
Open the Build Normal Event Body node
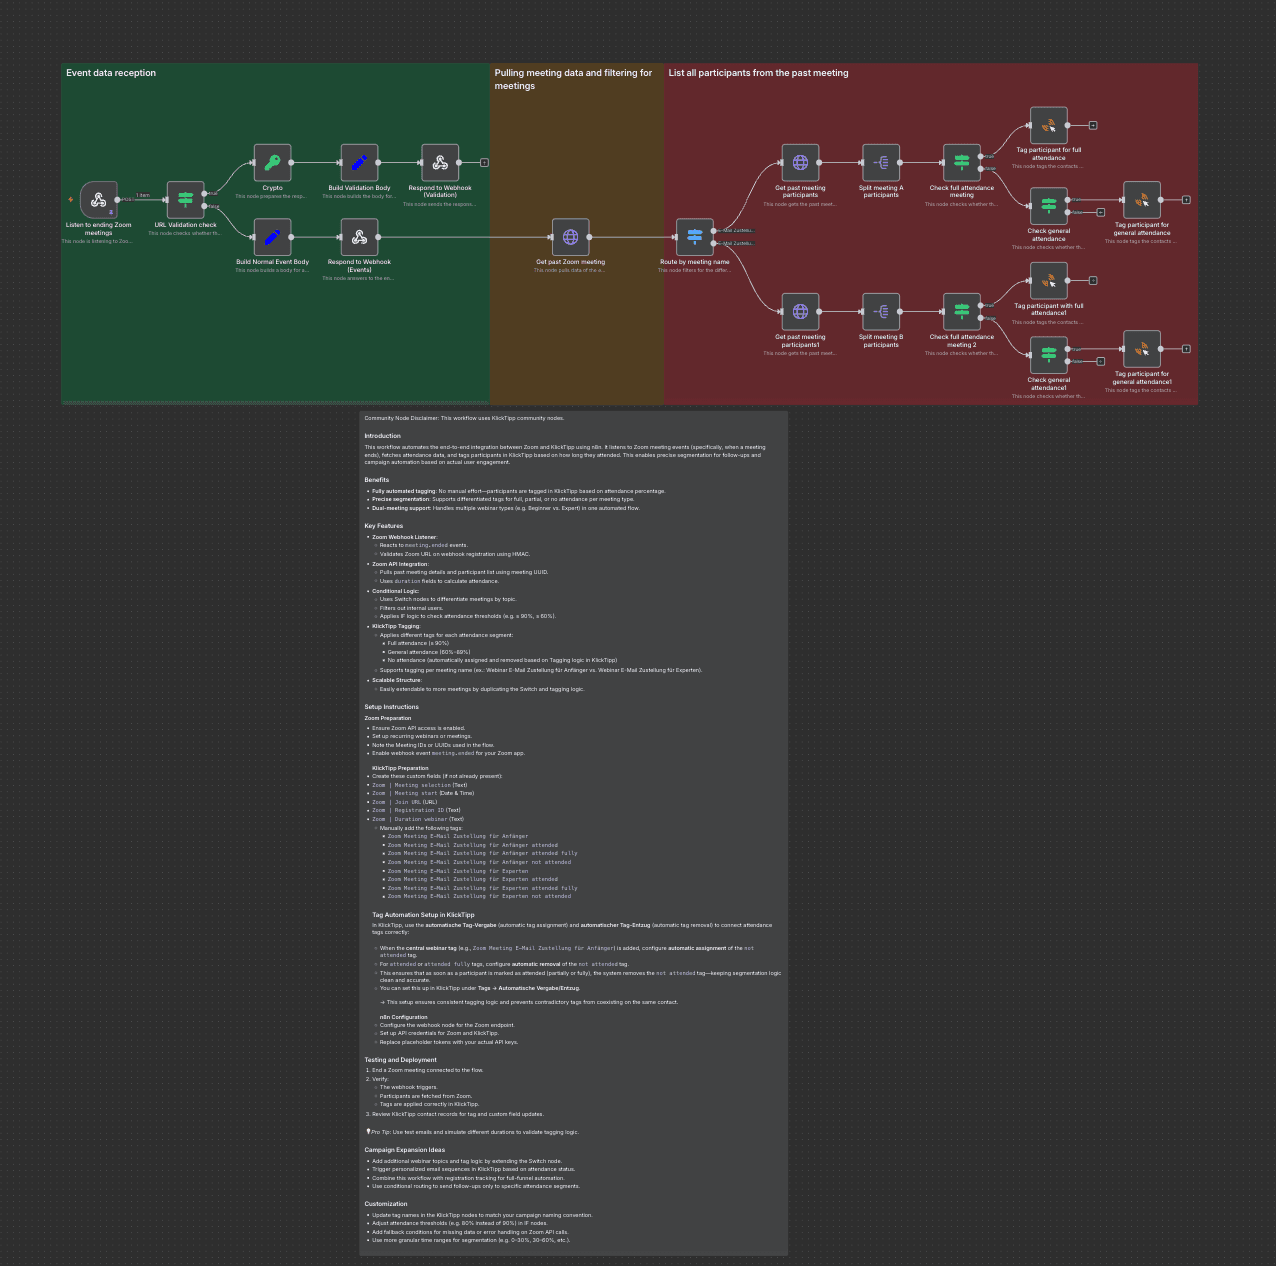[272, 237]
